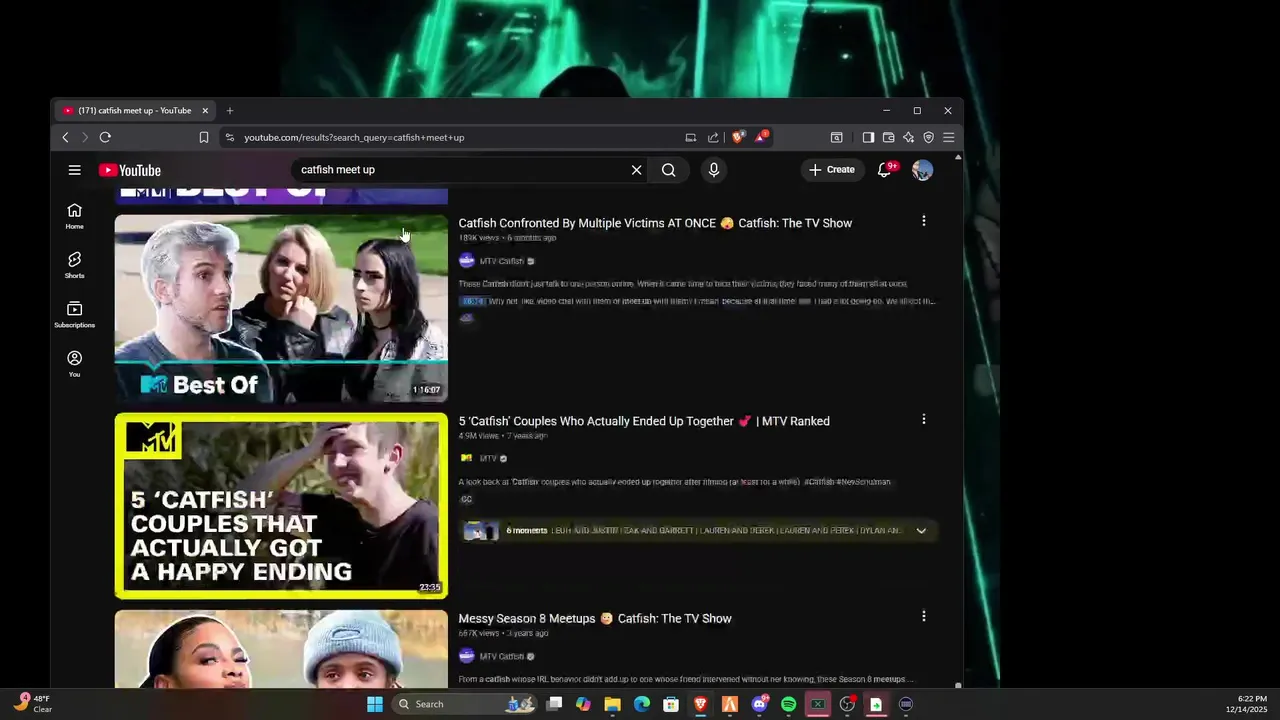The width and height of the screenshot is (1280, 720).
Task: Open the 5 Catfish Couples video thumbnail
Action: 281,506
